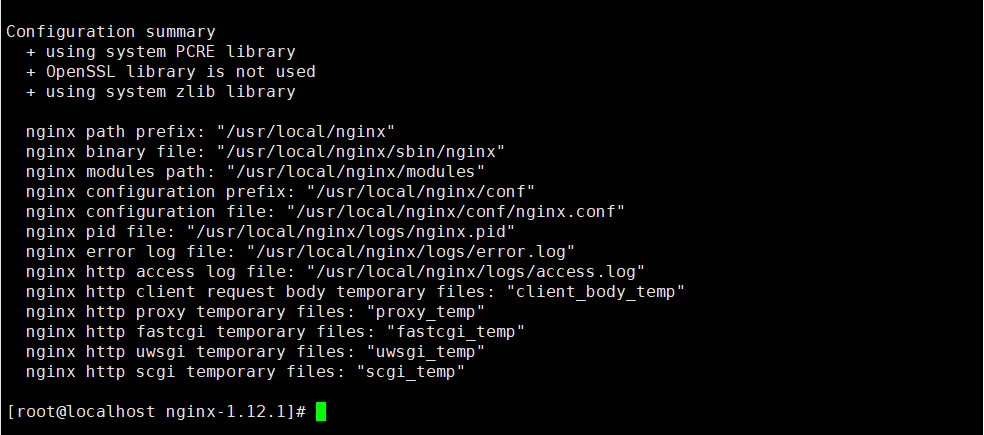
Task: Click the "proxy_temp" quoted value
Action: (x=440, y=312)
